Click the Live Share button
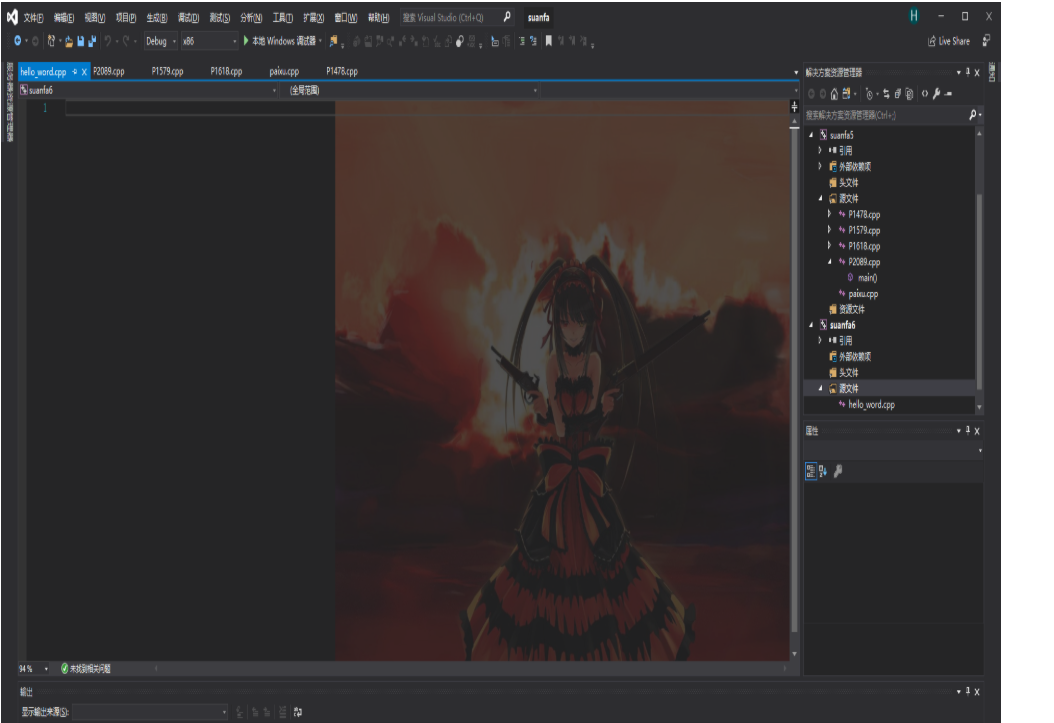The height and width of the screenshot is (723, 1054). [x=949, y=41]
